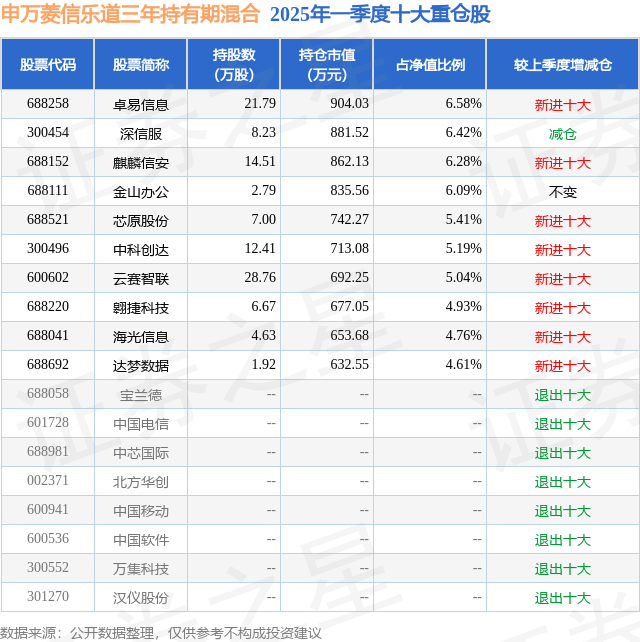Select the 持股数(万股) column header

point(234,65)
